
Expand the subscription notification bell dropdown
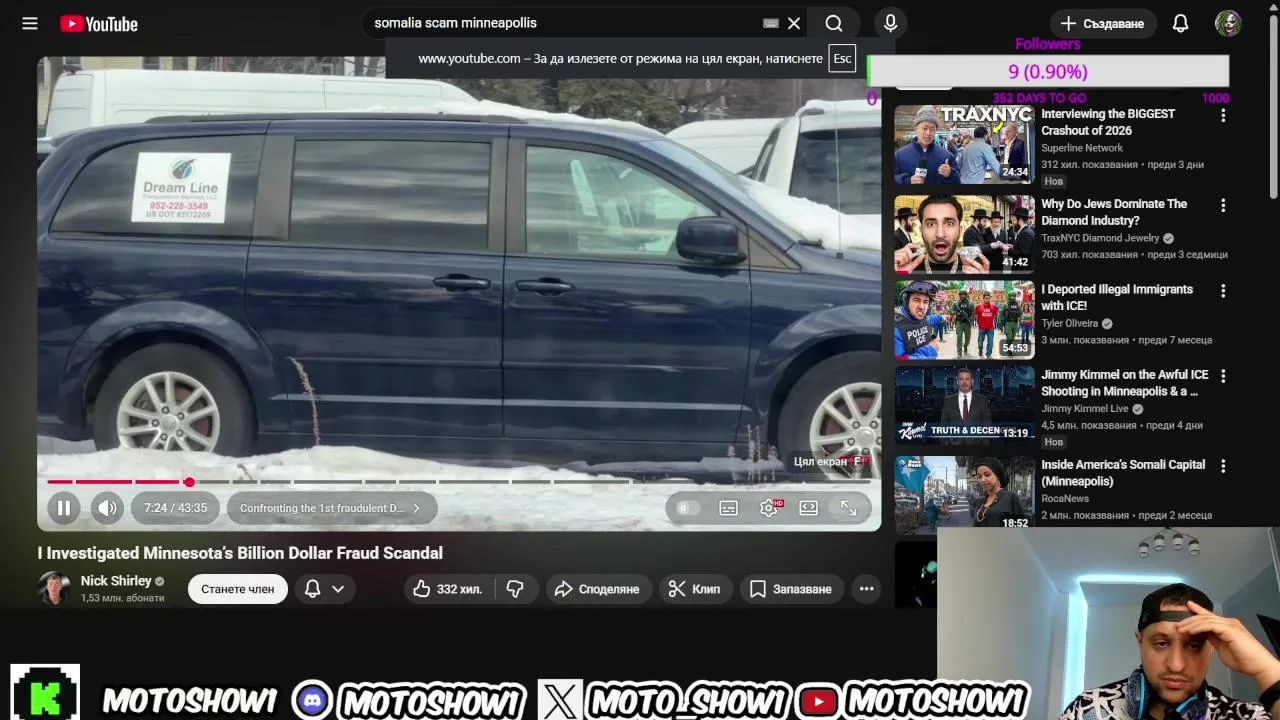pos(325,589)
